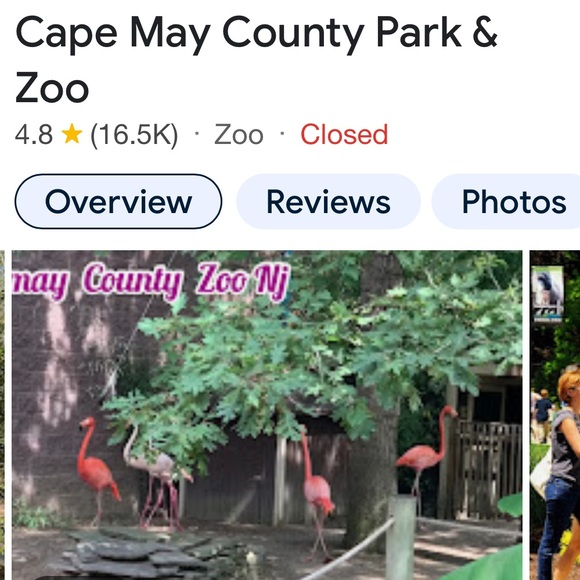This screenshot has width=580, height=580.
Task: Open the partial photo at the left edge
Action: (x=2, y=415)
